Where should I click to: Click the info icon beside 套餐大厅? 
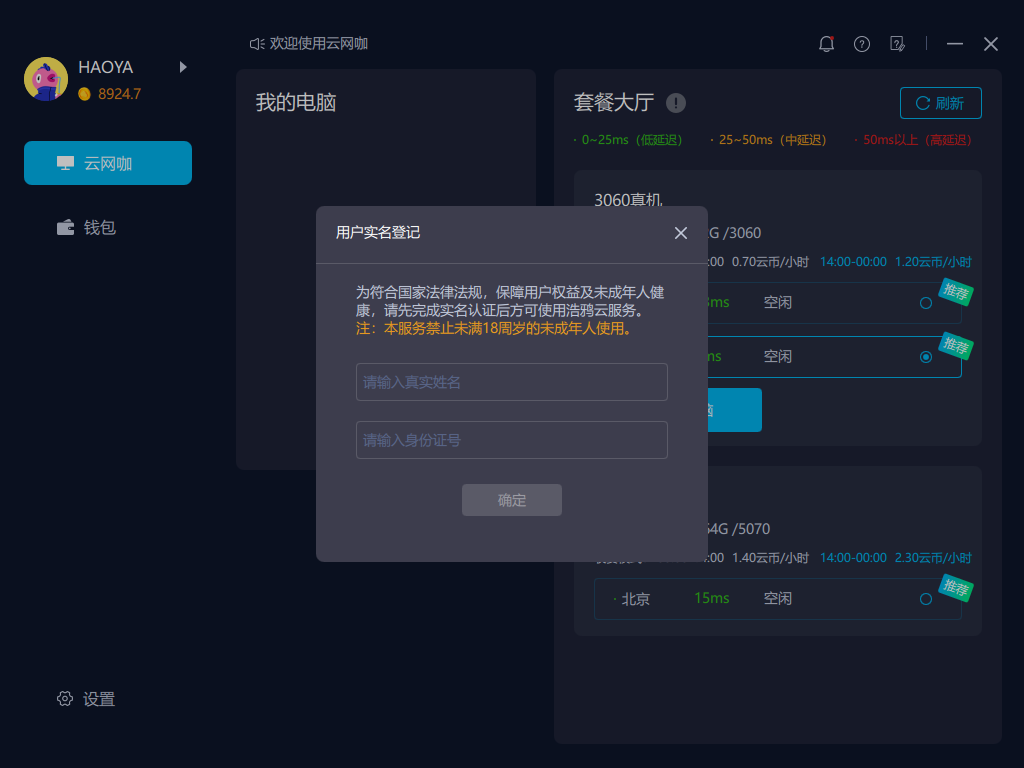pos(676,103)
